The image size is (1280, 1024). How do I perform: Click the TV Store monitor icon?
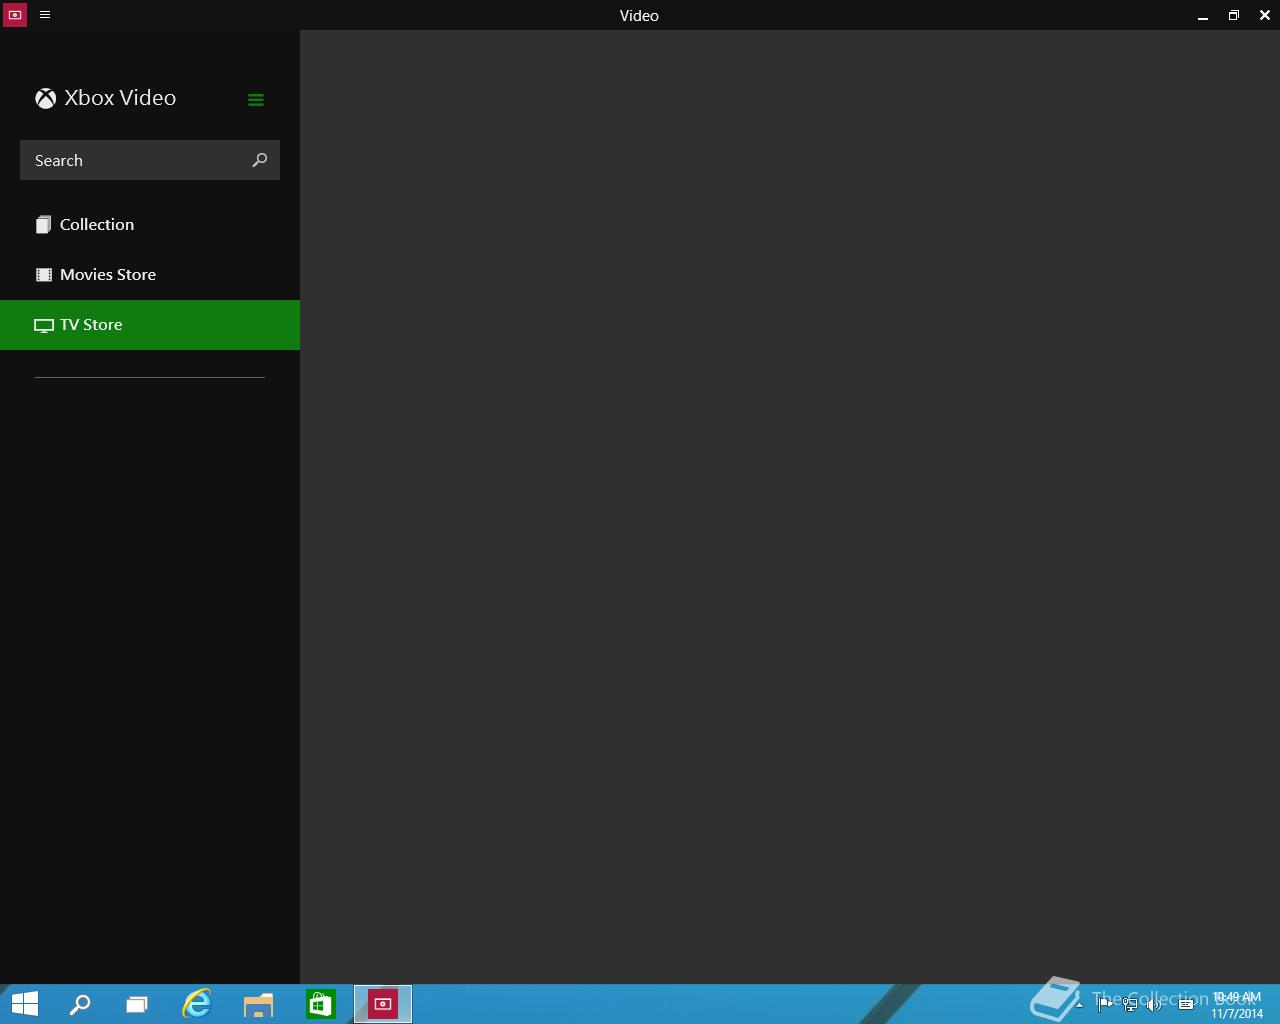click(x=44, y=325)
